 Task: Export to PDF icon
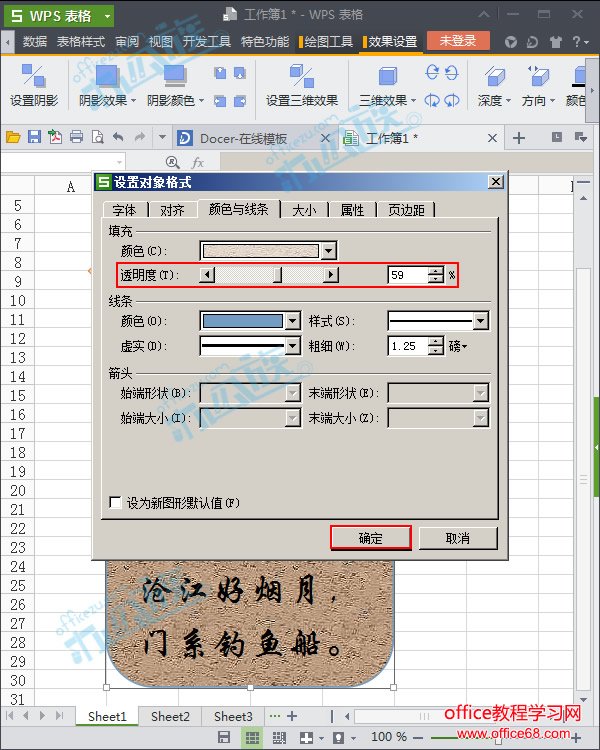[55, 138]
